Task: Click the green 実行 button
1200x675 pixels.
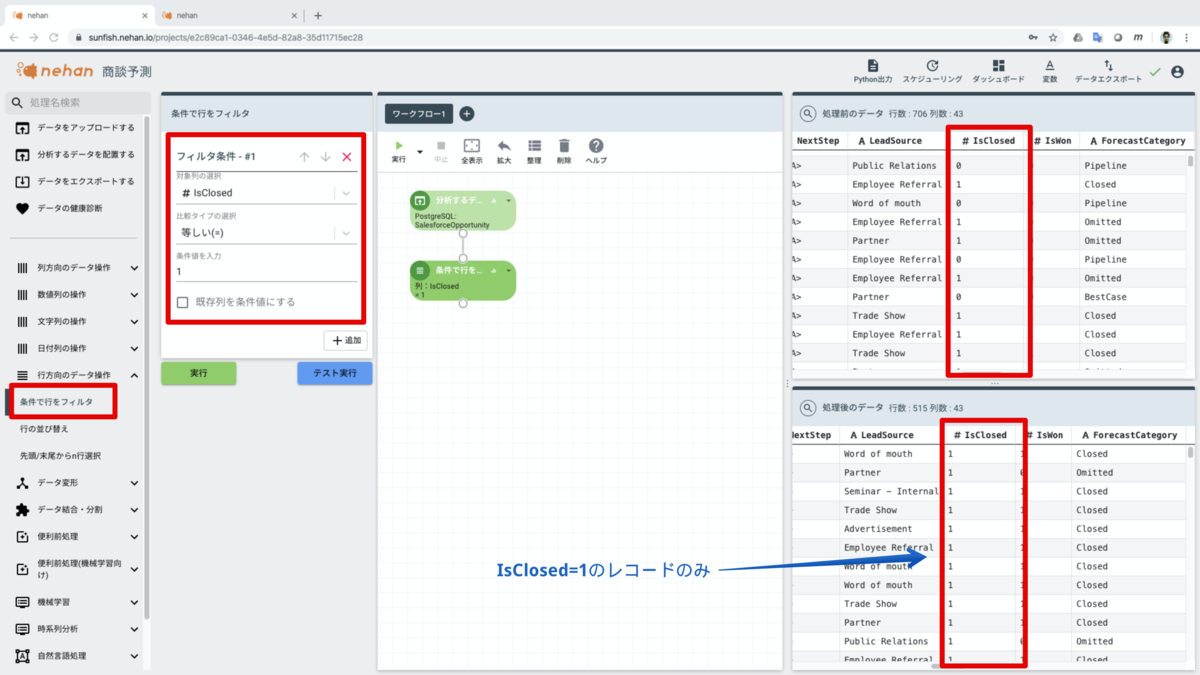Action: 199,373
